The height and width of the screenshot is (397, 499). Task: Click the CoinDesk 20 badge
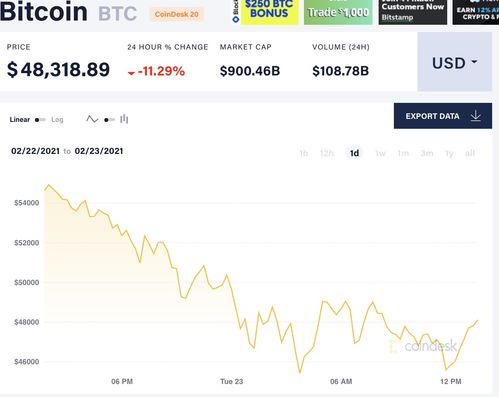(176, 14)
